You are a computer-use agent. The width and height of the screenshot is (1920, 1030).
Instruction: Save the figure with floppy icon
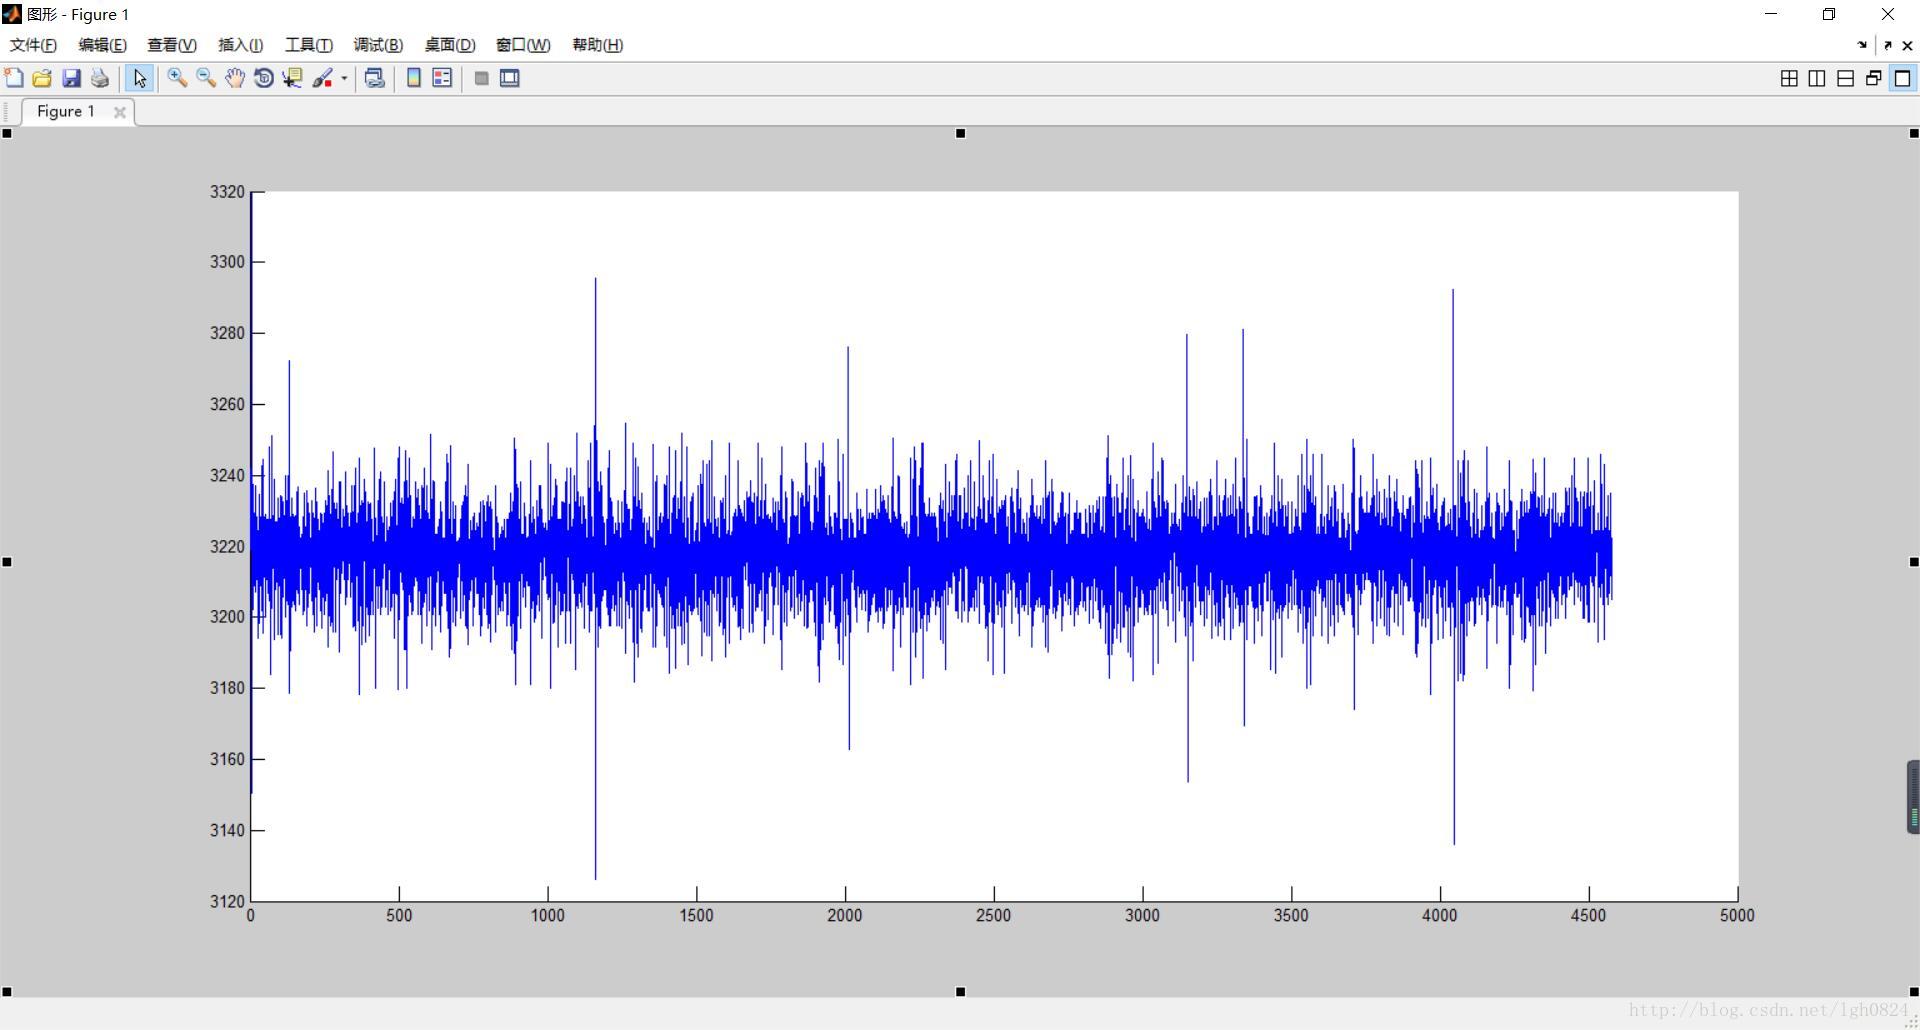(71, 78)
